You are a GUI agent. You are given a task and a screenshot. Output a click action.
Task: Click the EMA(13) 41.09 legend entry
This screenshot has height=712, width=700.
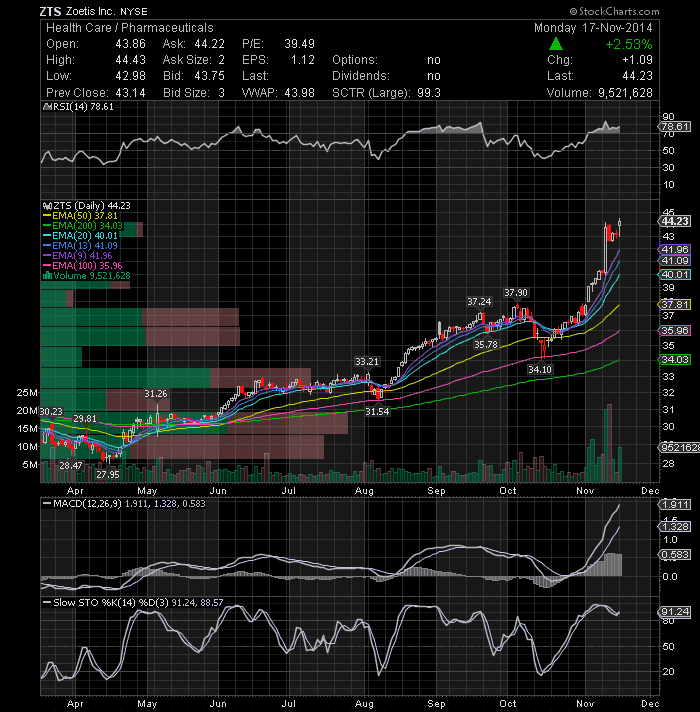(x=80, y=246)
